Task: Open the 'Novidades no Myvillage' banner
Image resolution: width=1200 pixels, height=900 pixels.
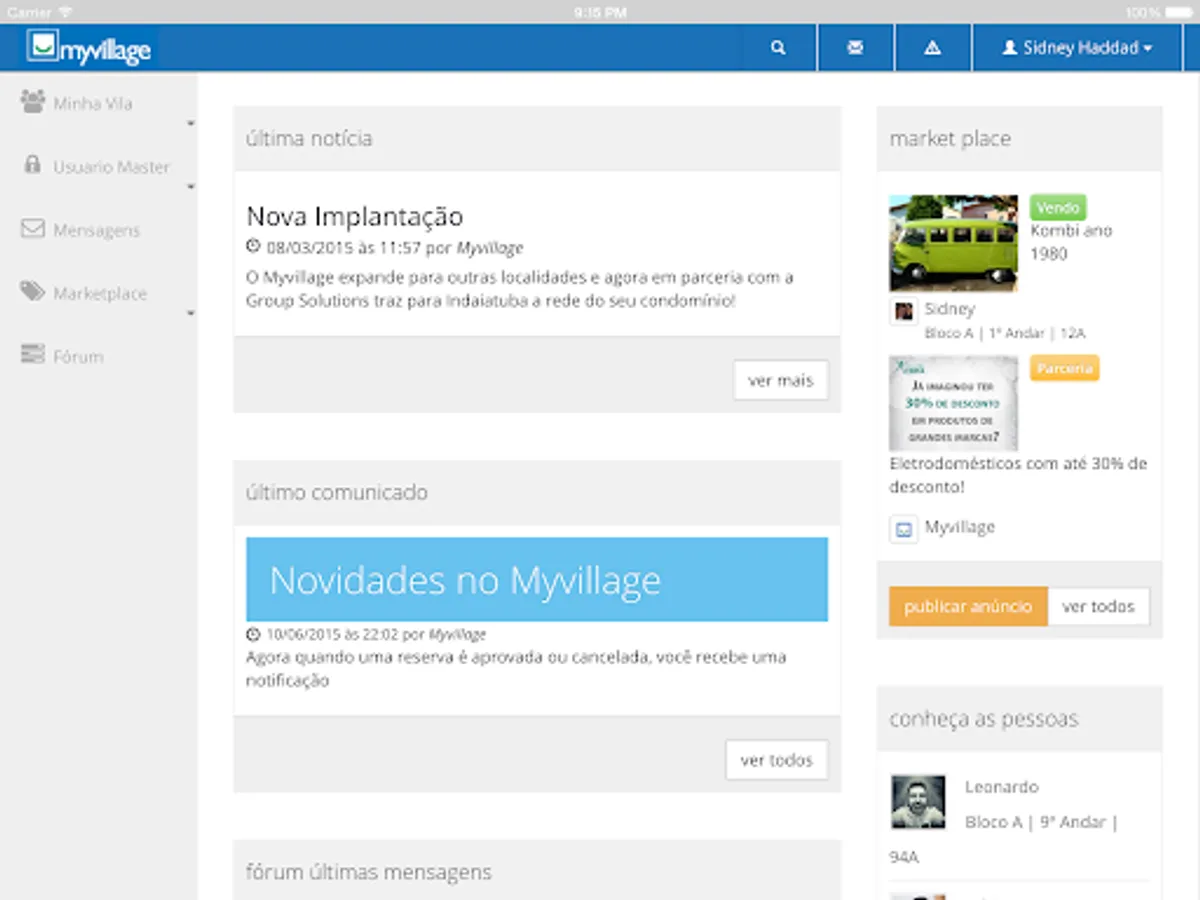Action: point(537,580)
